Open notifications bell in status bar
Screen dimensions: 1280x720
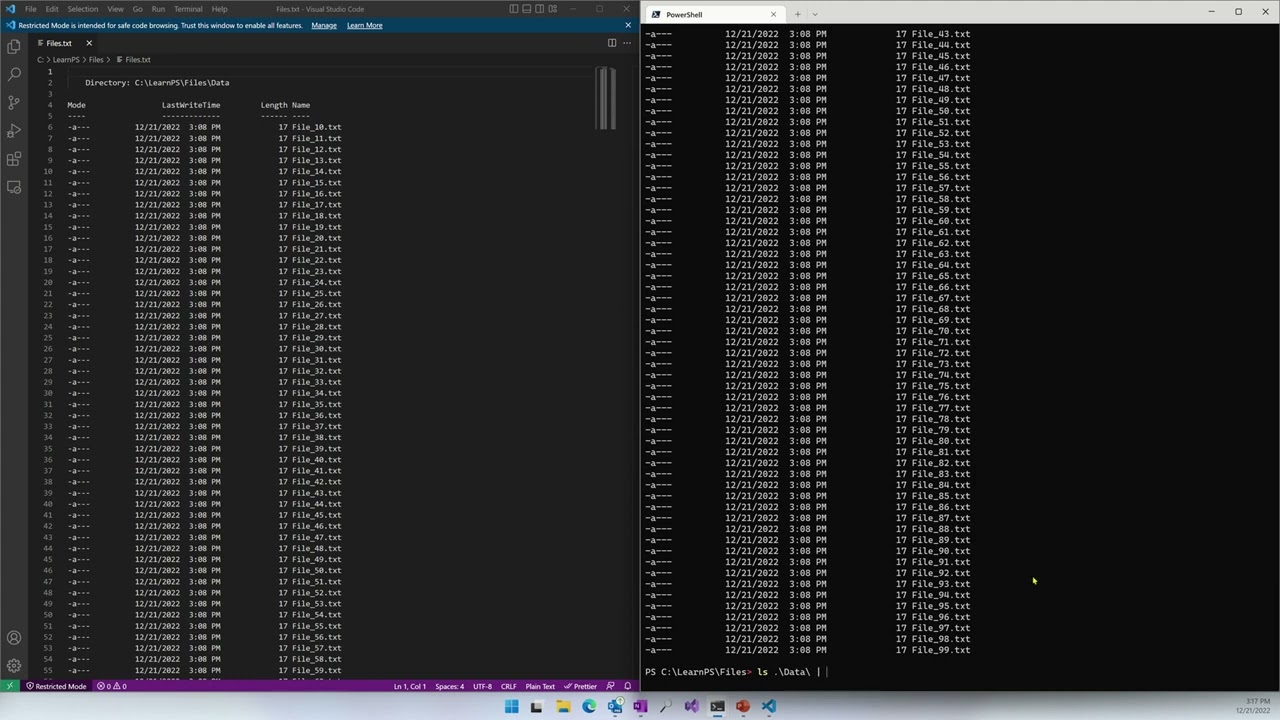click(x=628, y=686)
